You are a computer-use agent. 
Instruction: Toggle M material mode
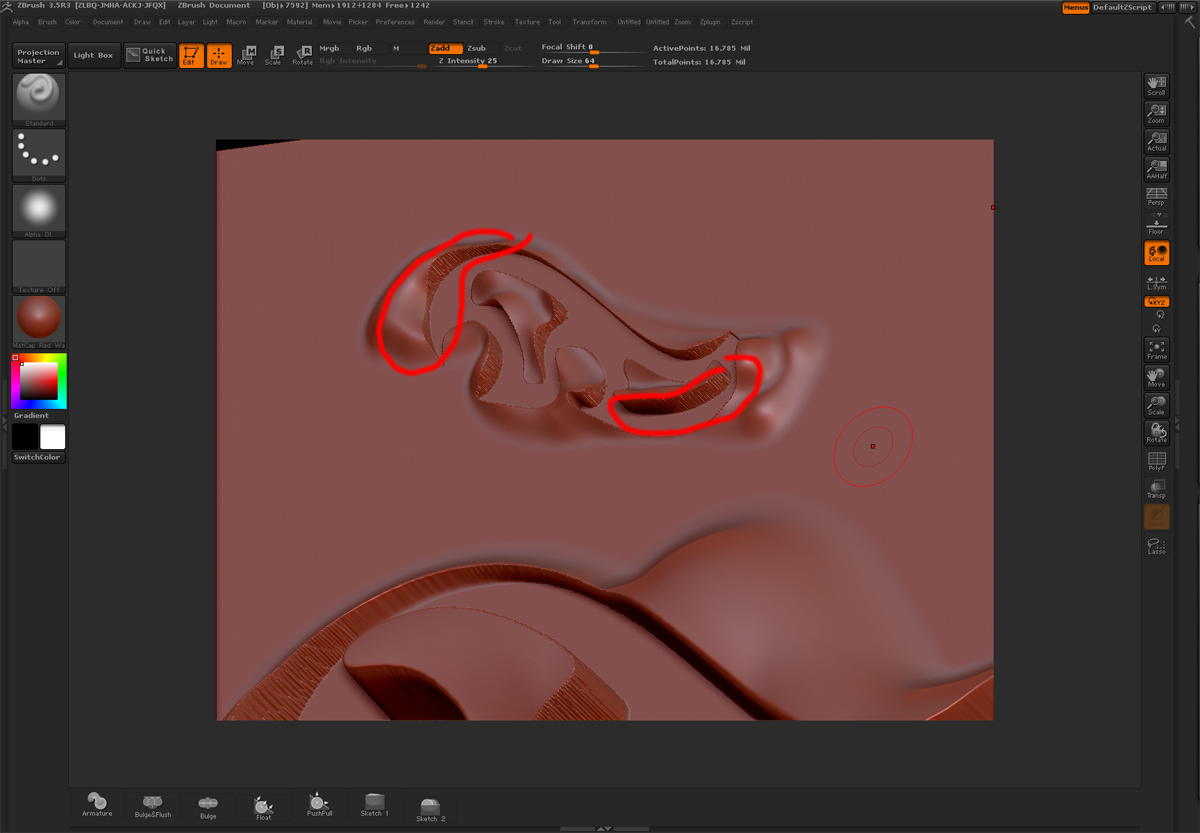point(396,48)
